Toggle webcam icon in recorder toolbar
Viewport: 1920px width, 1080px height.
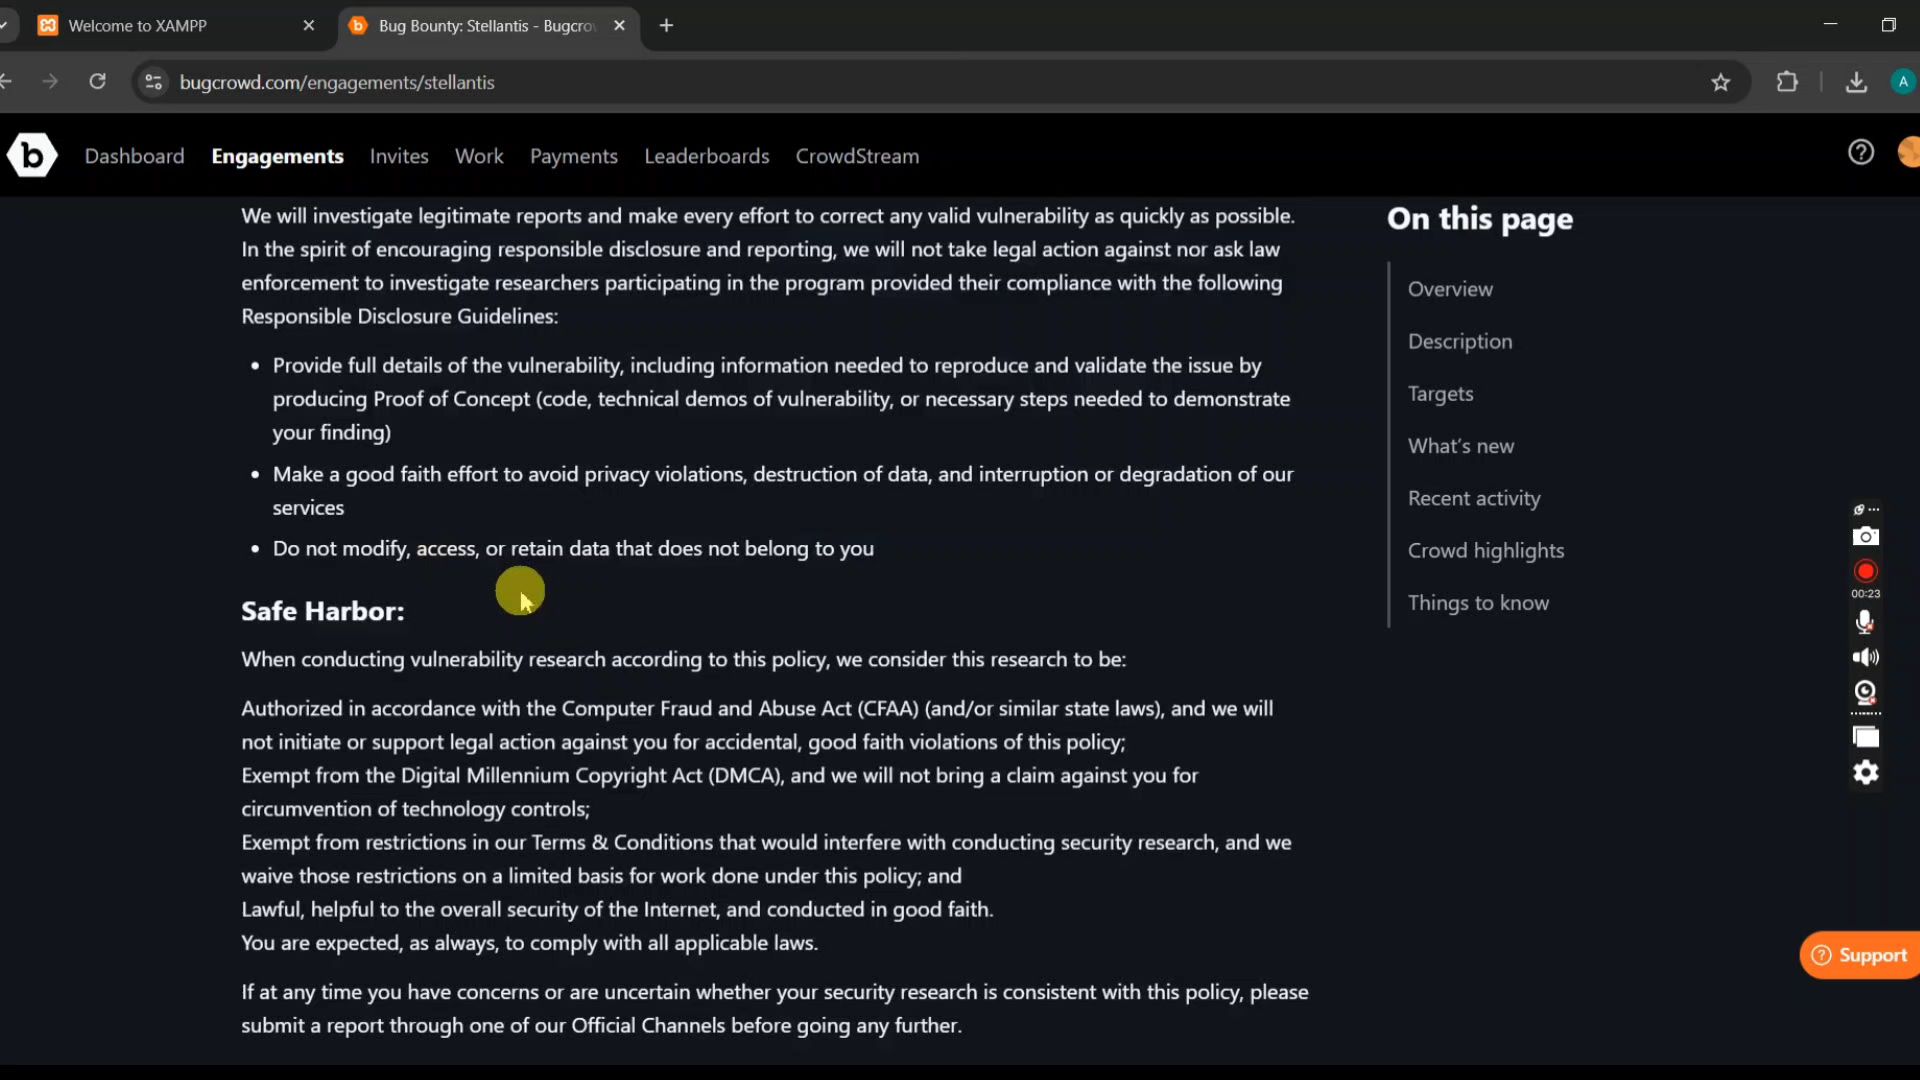click(1865, 692)
